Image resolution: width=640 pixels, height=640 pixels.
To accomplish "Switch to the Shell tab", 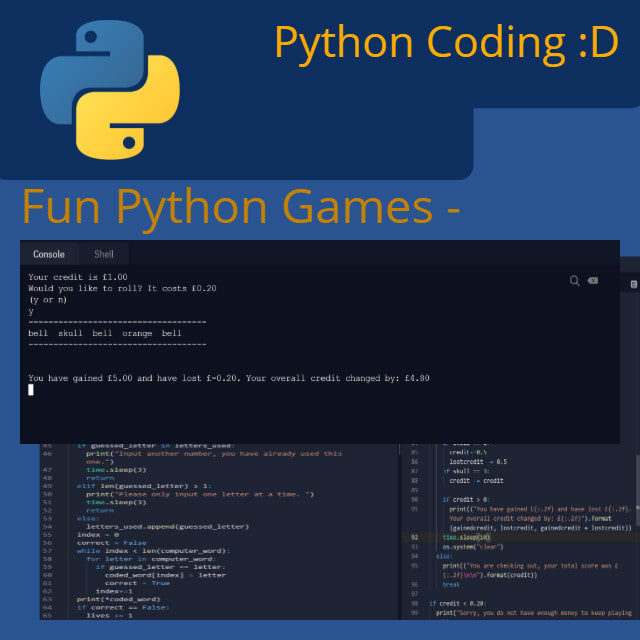I will point(104,254).
